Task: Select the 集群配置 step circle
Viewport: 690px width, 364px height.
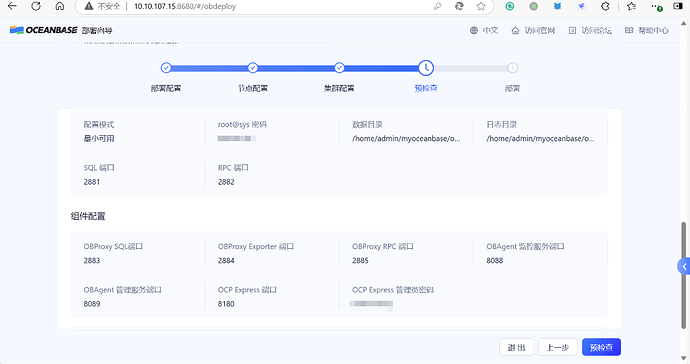Action: (x=339, y=68)
